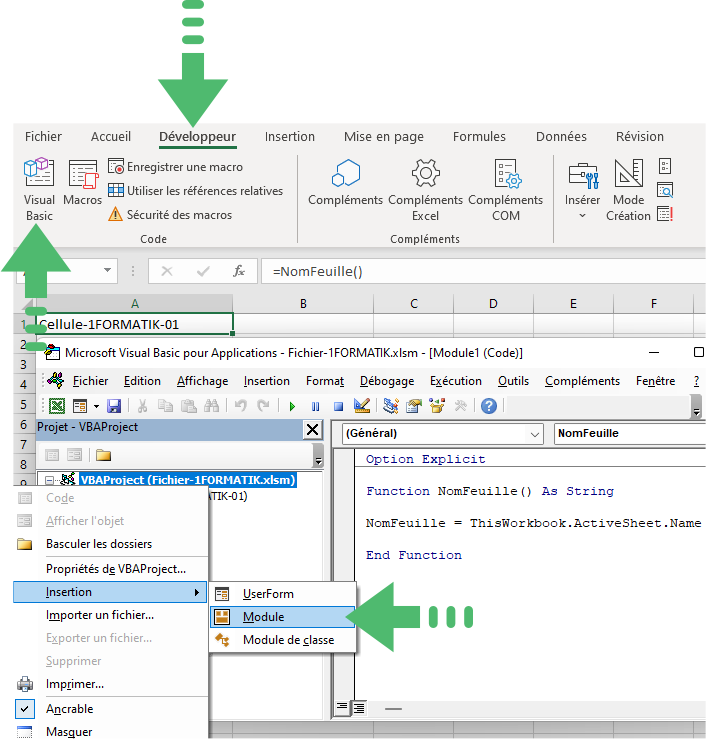Open Compléments COM dialog

pyautogui.click(x=506, y=189)
